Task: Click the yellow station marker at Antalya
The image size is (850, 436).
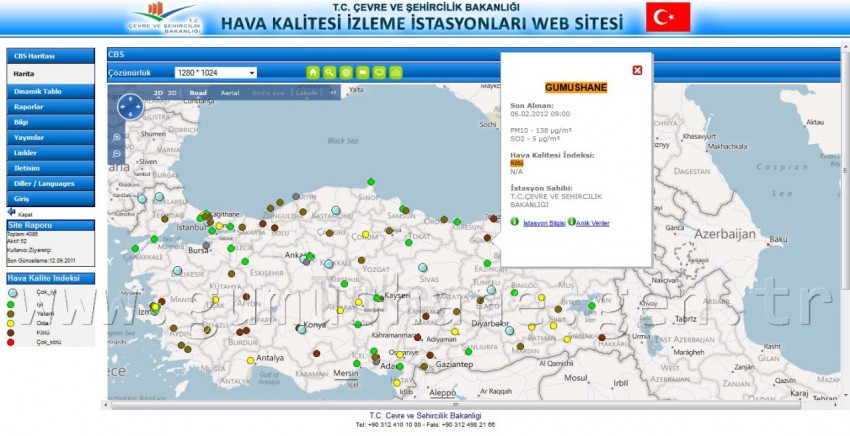Action: (250, 360)
